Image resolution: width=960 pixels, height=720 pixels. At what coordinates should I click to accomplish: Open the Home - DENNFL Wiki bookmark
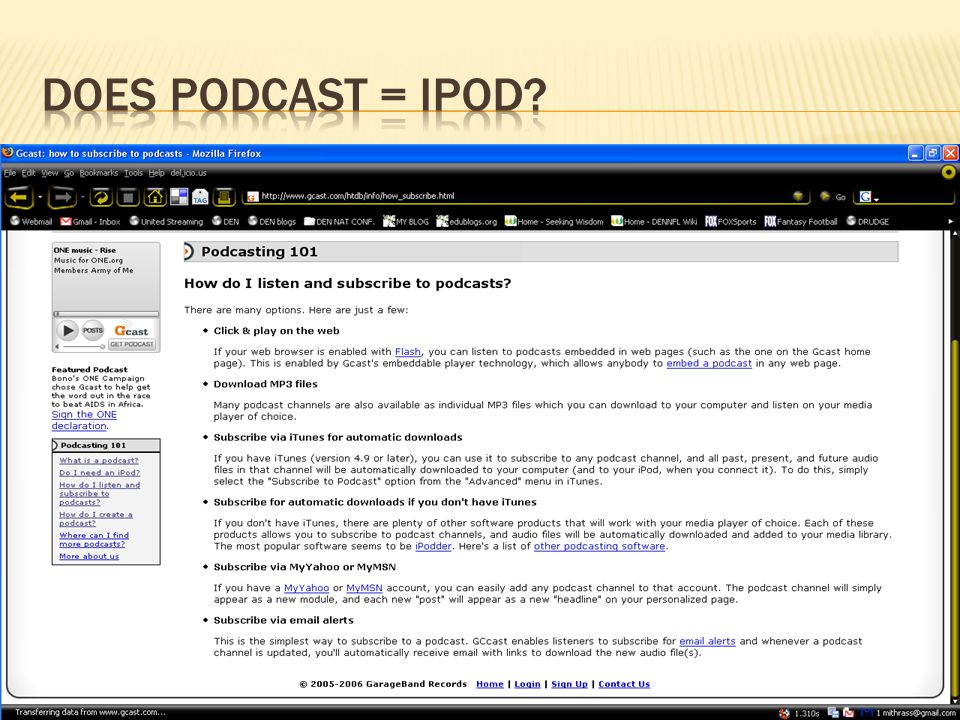click(x=654, y=222)
